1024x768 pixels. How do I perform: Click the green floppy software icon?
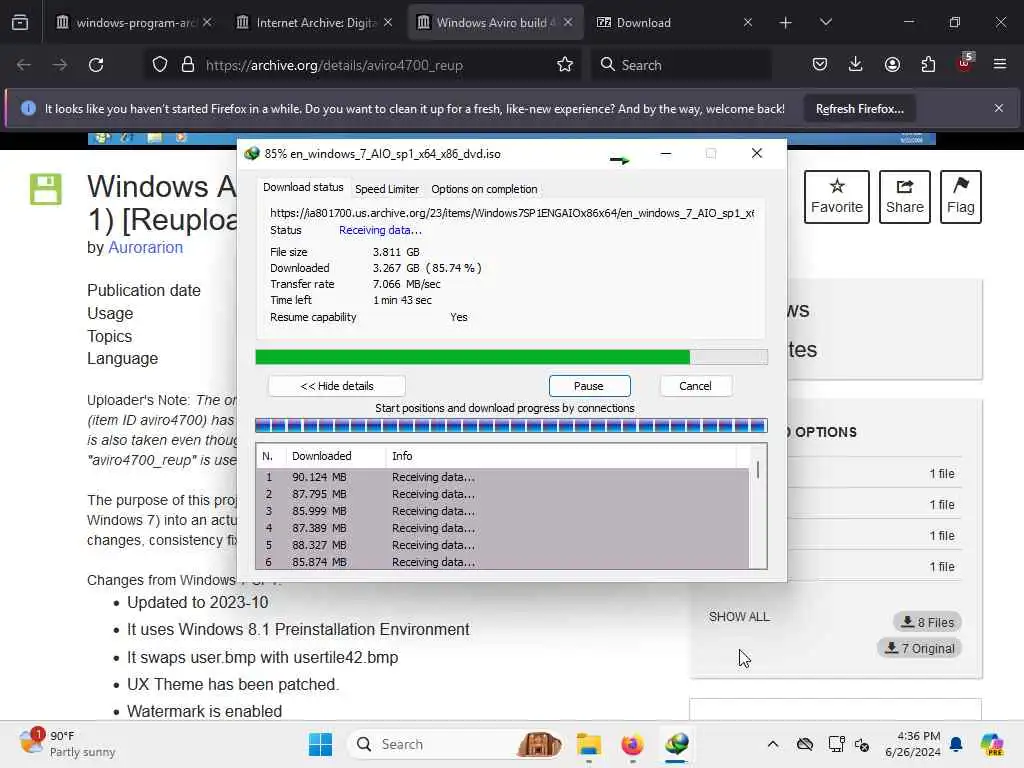click(x=46, y=189)
